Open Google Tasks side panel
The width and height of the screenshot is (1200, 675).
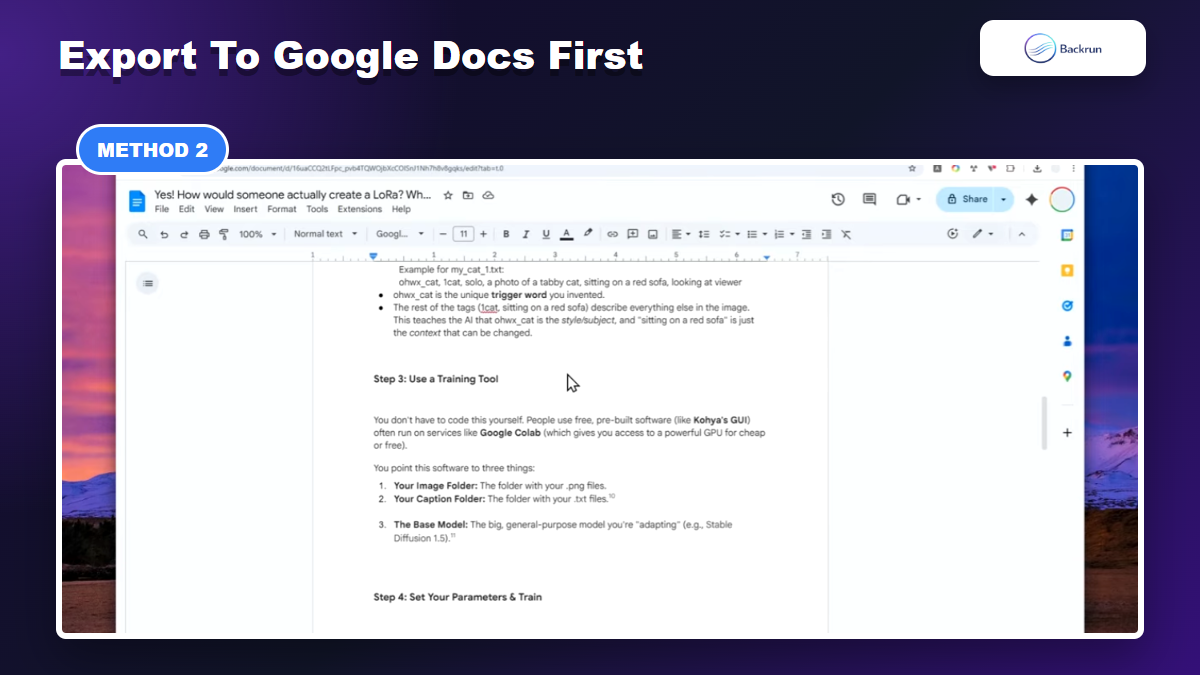pyautogui.click(x=1067, y=305)
